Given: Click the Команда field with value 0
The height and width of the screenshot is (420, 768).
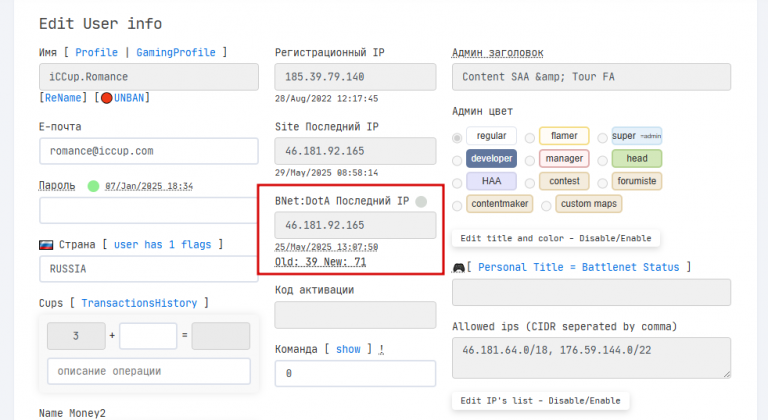Looking at the screenshot, I should click(355, 373).
